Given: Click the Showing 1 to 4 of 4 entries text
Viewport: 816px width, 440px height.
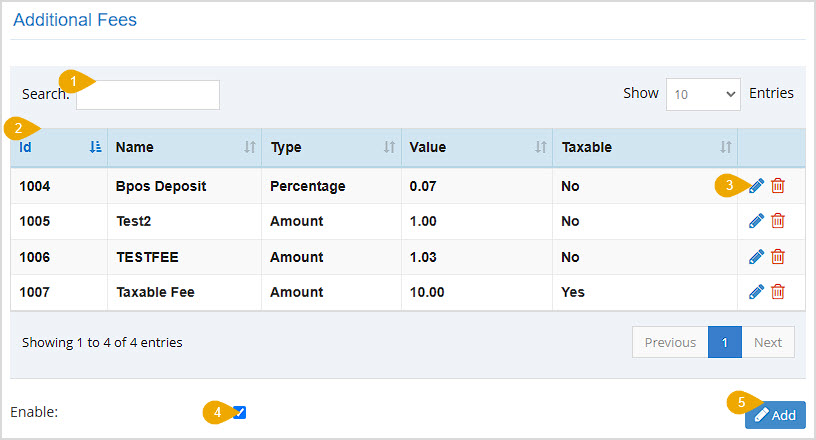Looking at the screenshot, I should pyautogui.click(x=102, y=343).
